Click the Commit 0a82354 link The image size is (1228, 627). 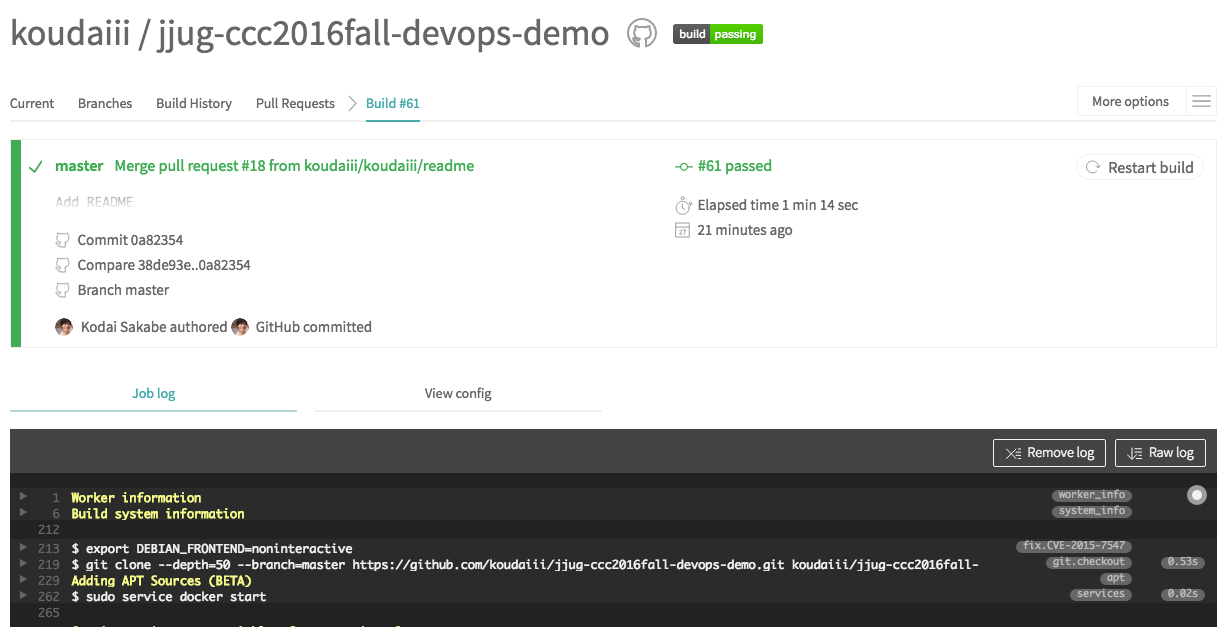[130, 240]
